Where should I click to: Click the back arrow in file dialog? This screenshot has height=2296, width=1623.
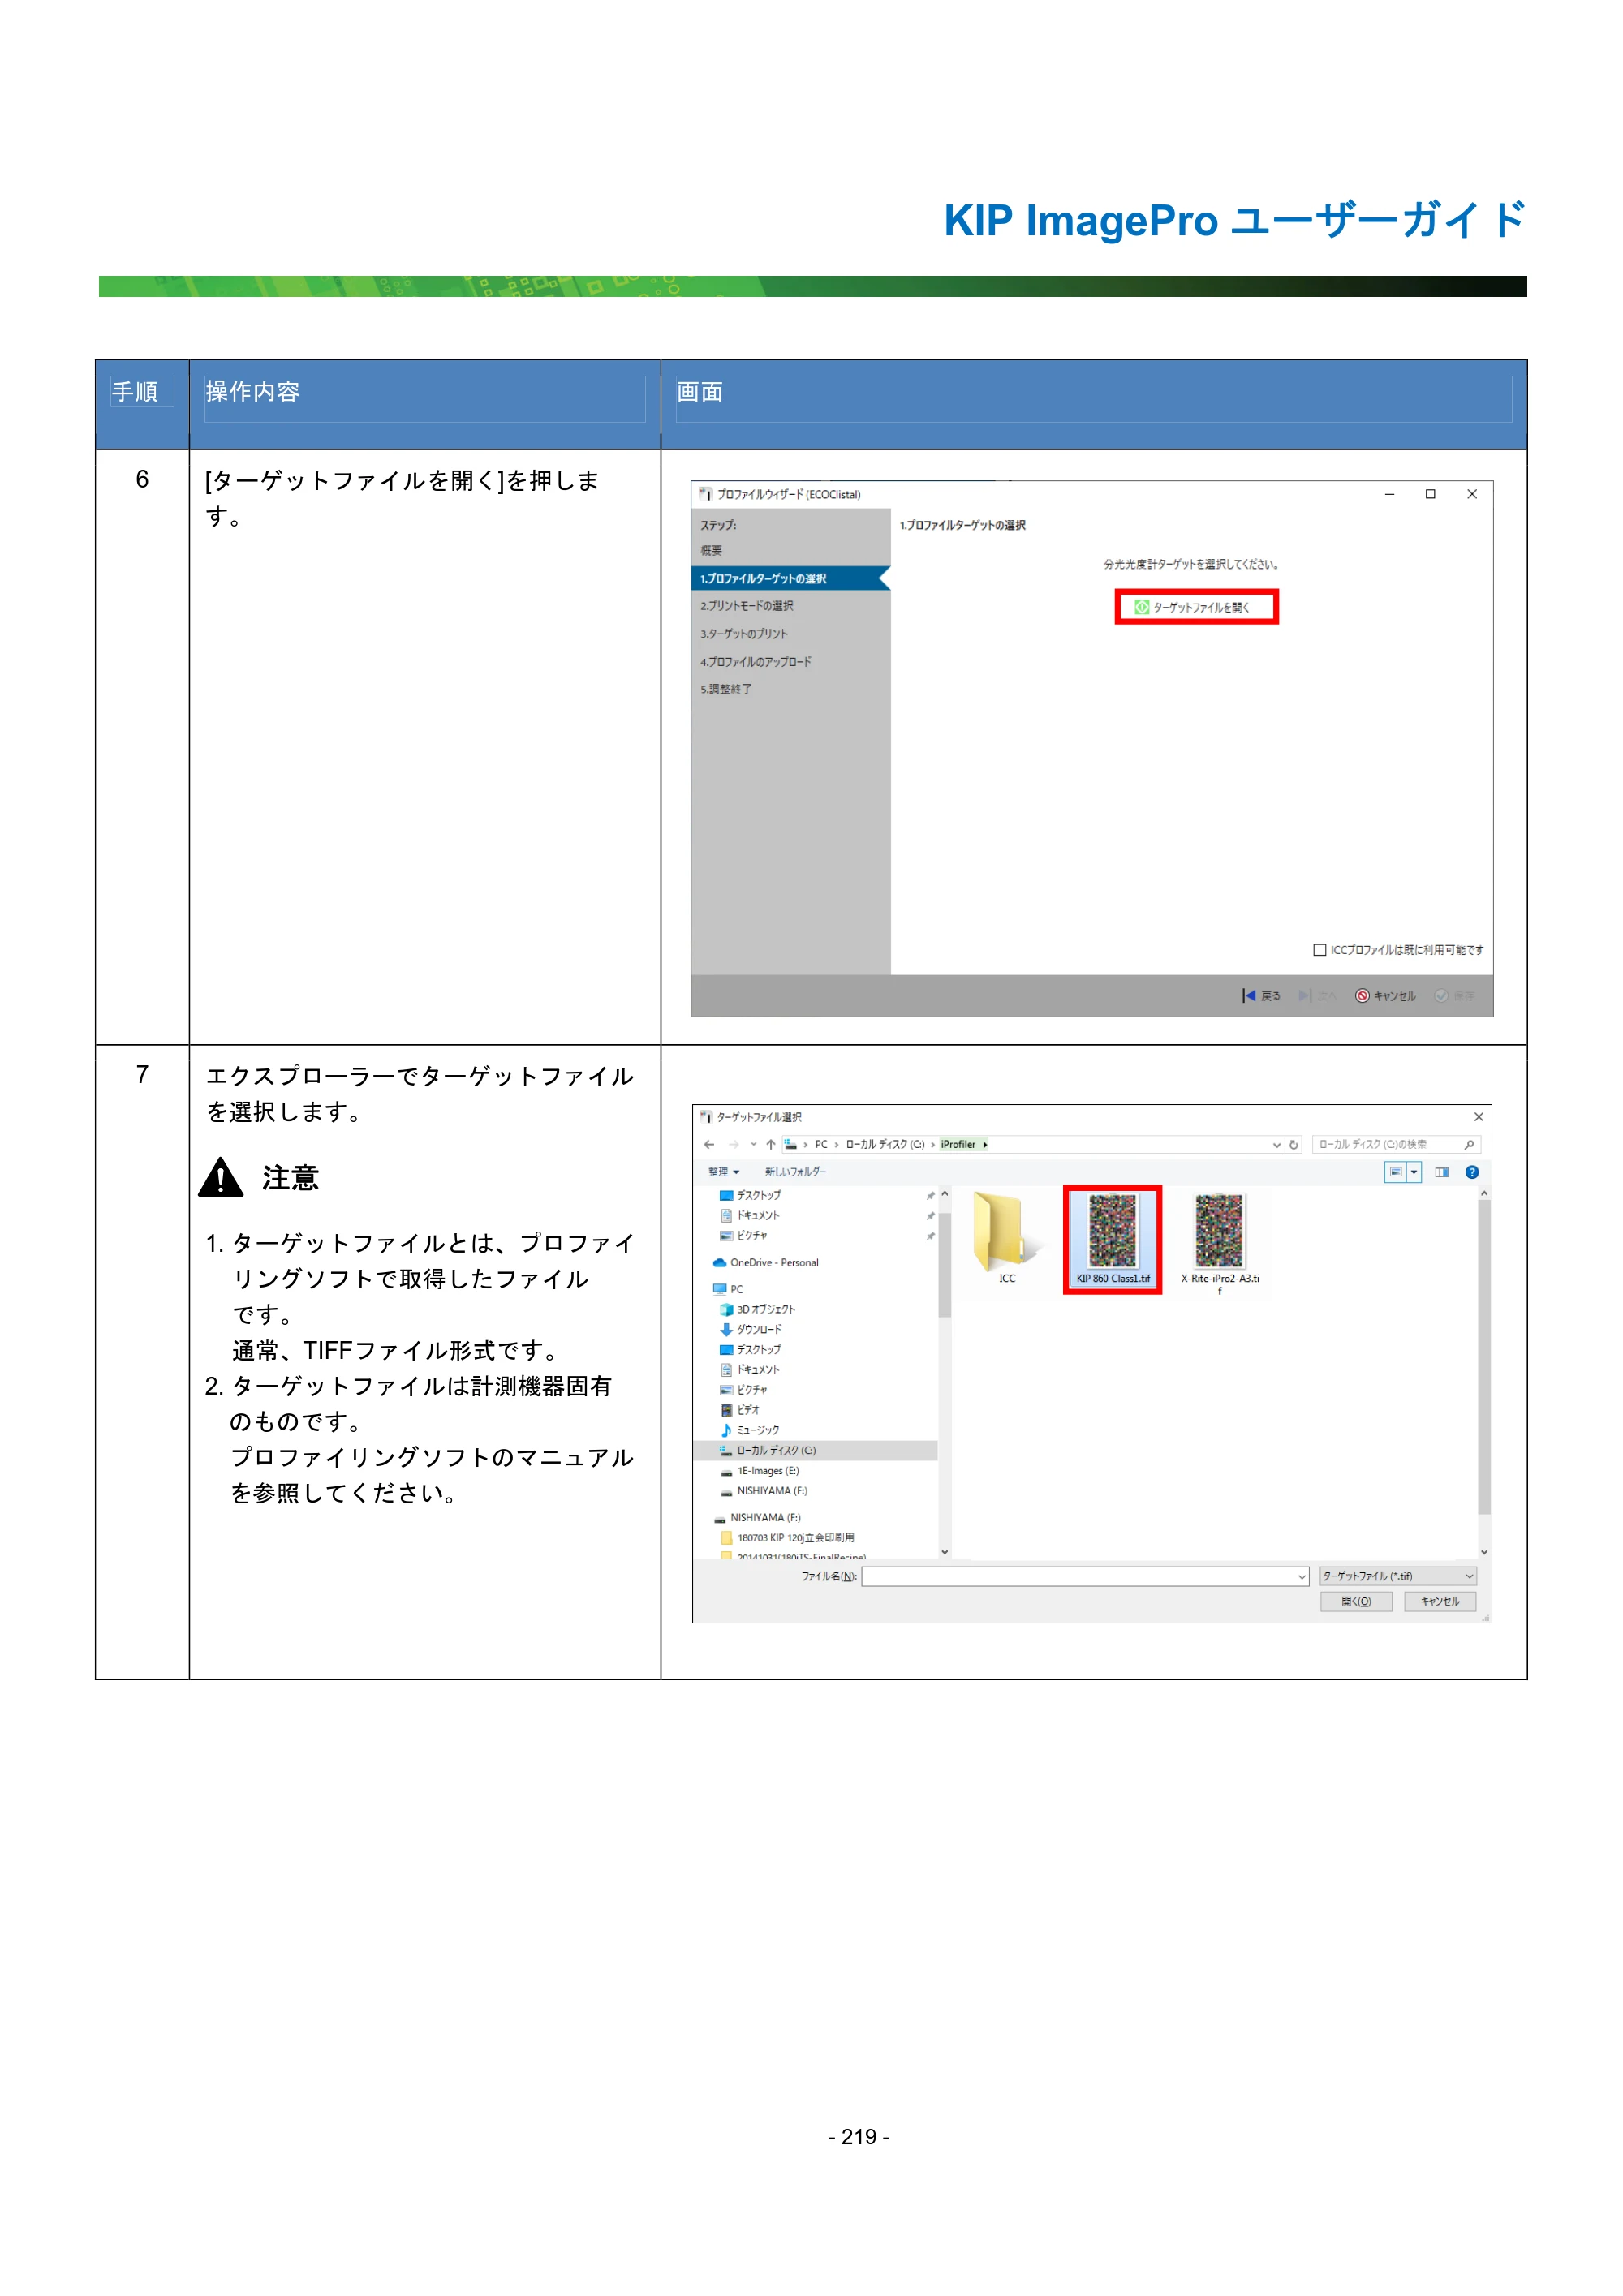(x=709, y=1144)
